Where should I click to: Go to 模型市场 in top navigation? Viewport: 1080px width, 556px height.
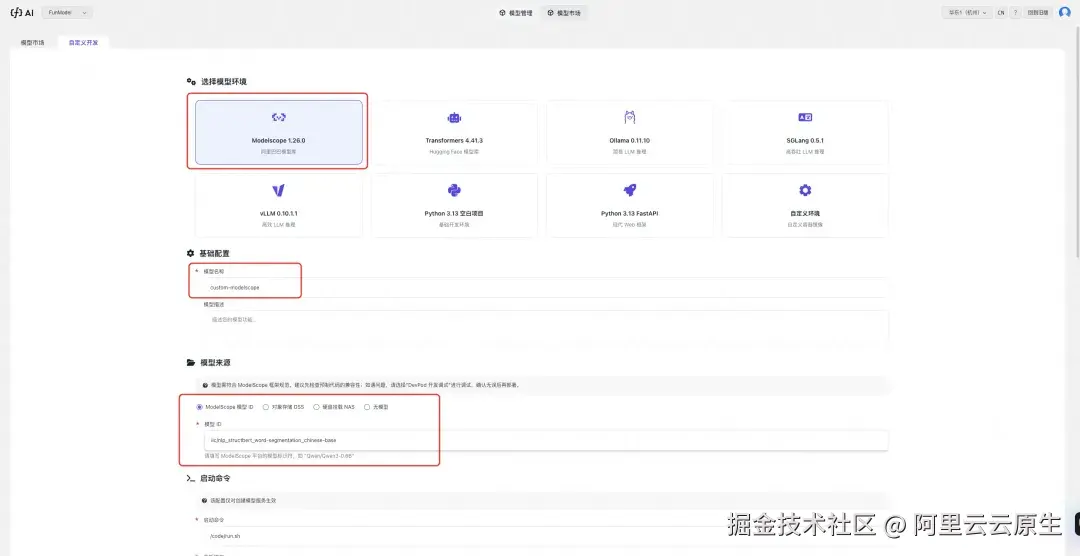pyautogui.click(x=564, y=13)
